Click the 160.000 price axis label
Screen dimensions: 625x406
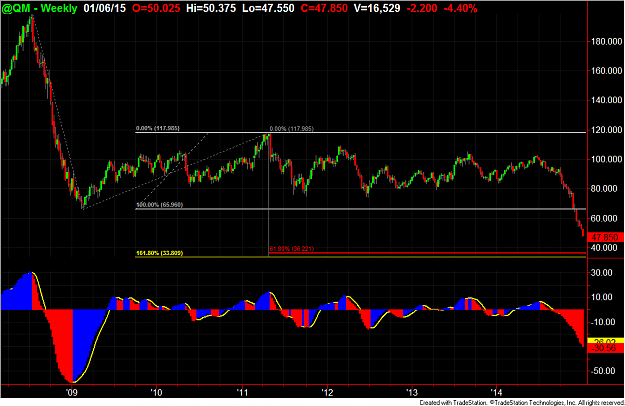606,71
